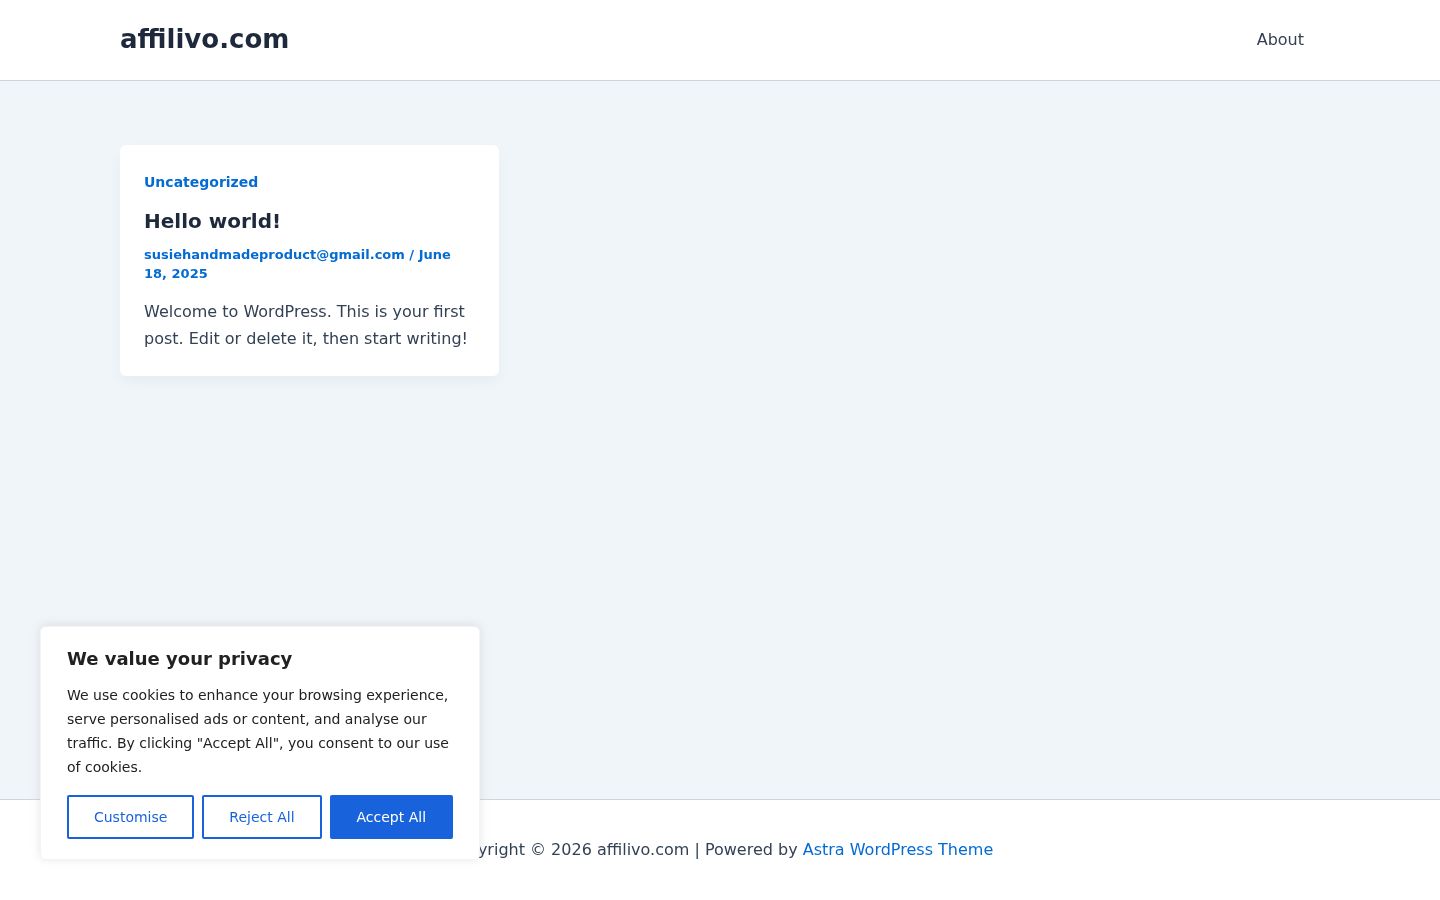This screenshot has width=1440, height=900.
Task: Open the Uncategorized category link
Action: coord(201,182)
